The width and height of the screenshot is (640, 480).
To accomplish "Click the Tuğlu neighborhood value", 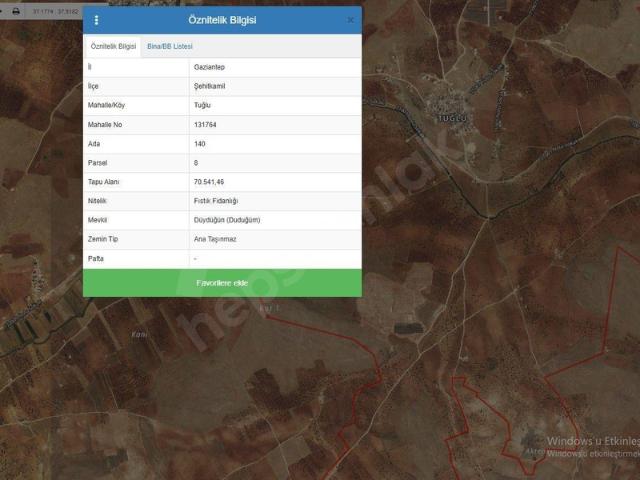I will point(202,105).
